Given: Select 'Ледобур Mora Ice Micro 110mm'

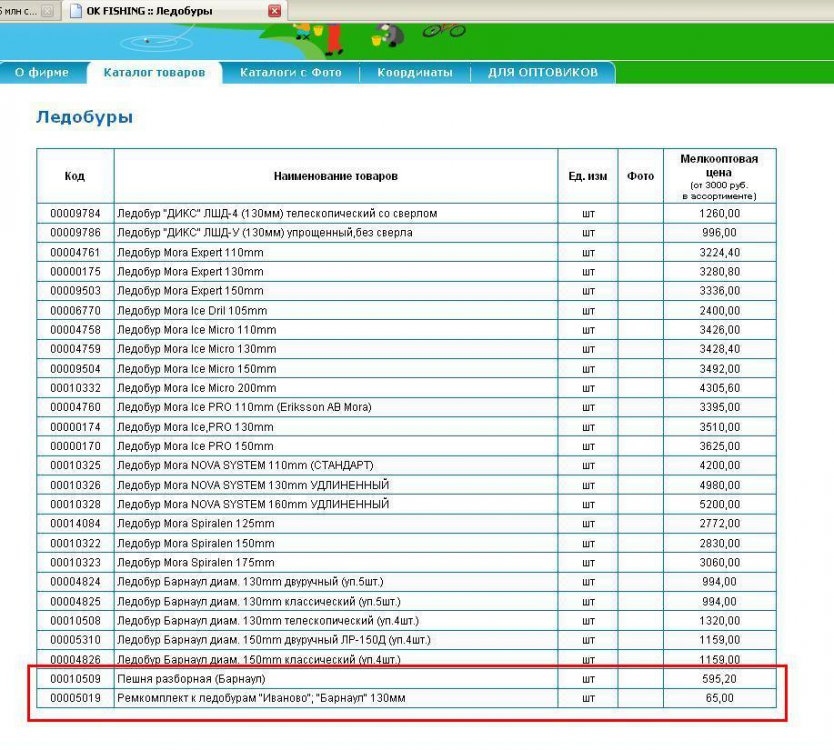Looking at the screenshot, I should point(197,330).
